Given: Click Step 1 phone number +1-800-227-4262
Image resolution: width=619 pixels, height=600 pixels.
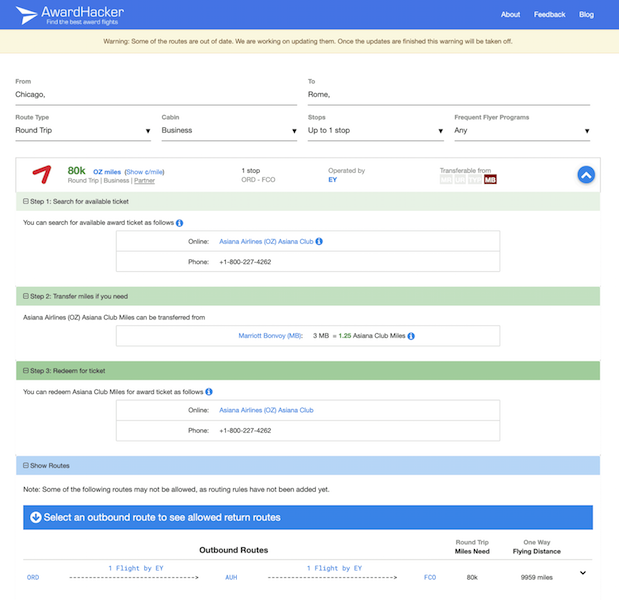Looking at the screenshot, I should tap(245, 262).
